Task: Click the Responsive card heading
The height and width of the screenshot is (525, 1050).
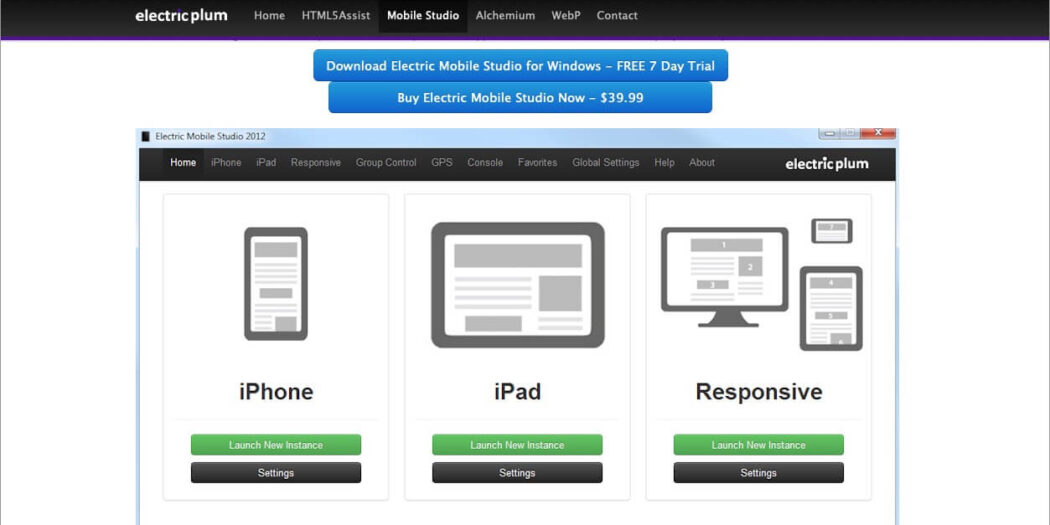Action: point(759,392)
